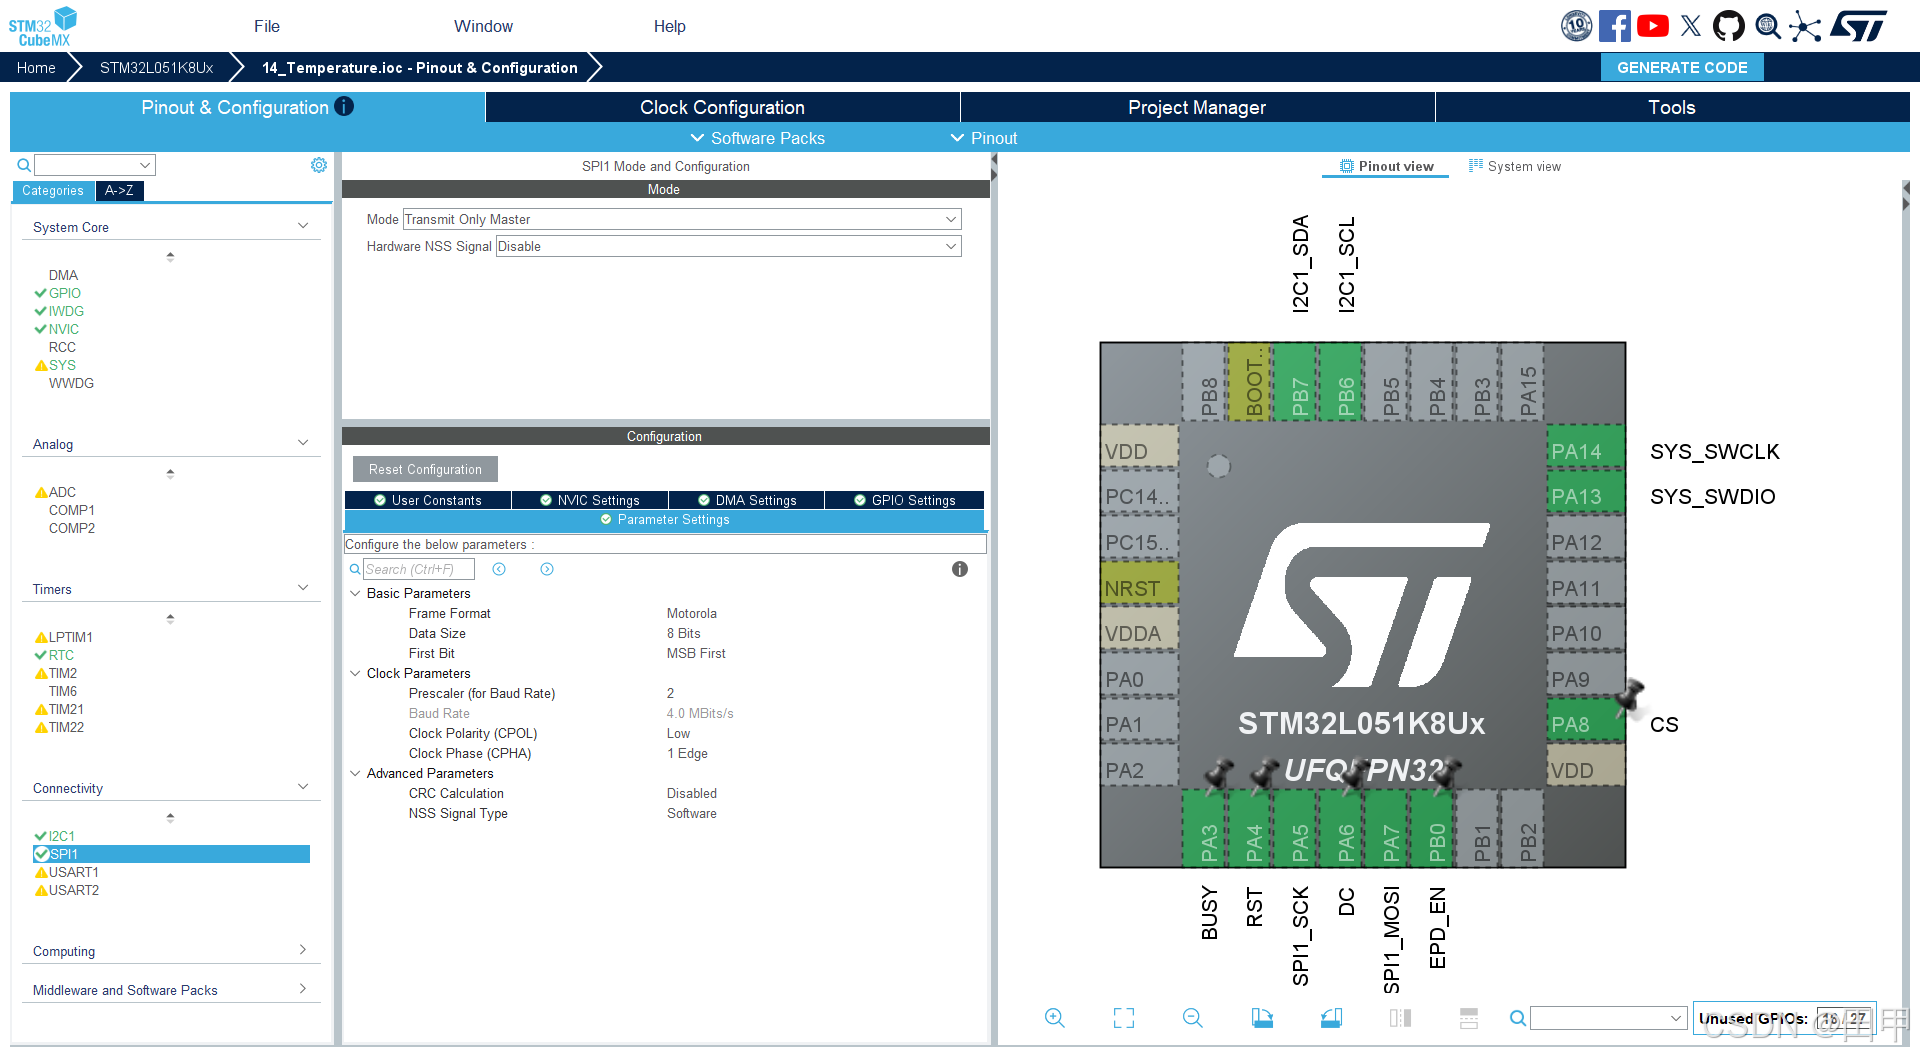Screen dimensions: 1920x1057
Task: Open the YouTube icon link
Action: (1653, 26)
